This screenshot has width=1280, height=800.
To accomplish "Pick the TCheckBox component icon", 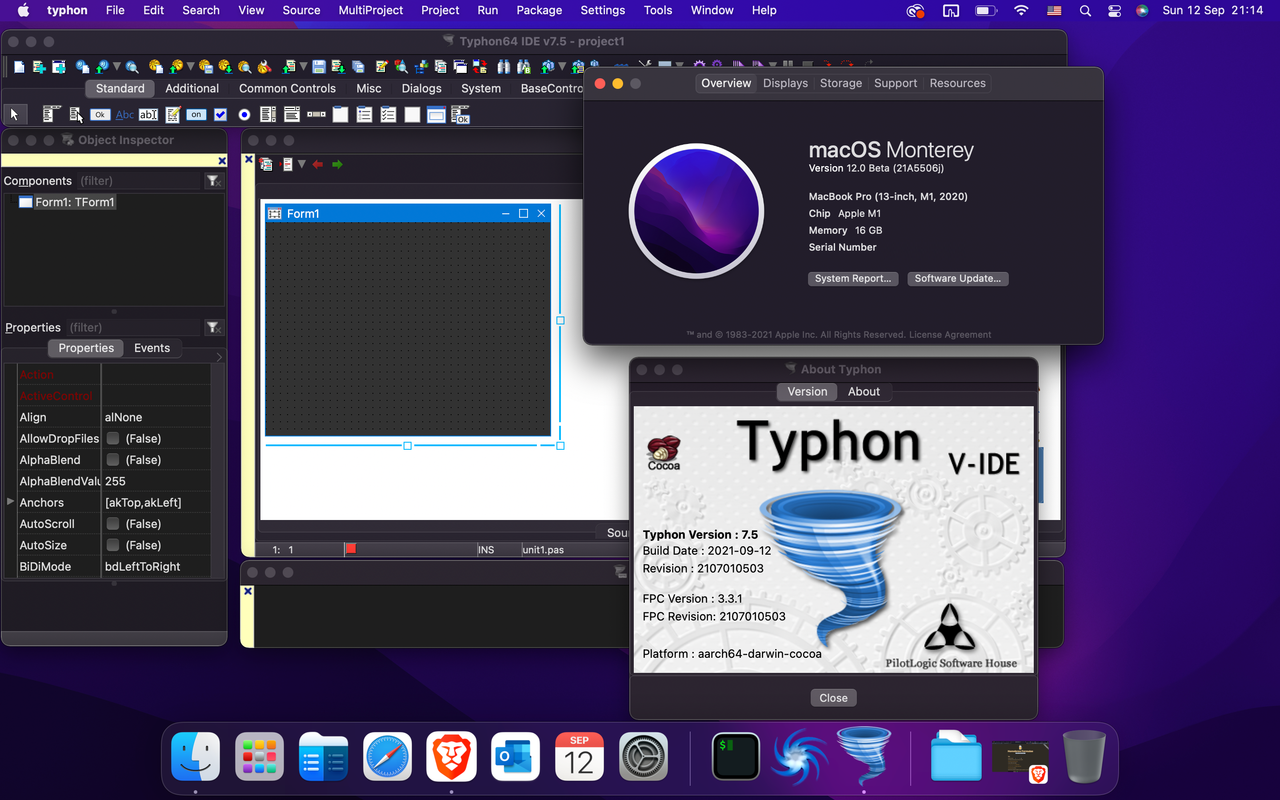I will 220,115.
